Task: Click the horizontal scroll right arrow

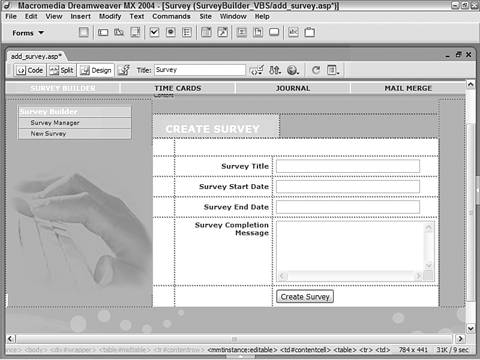Action: [460, 339]
